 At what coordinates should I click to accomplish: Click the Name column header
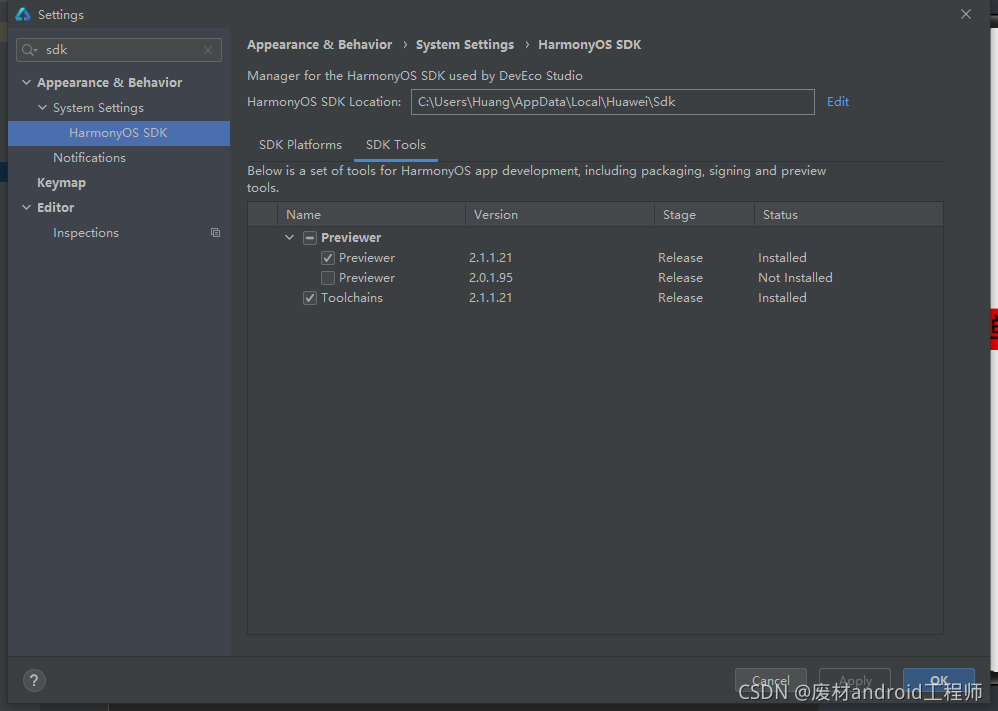click(x=372, y=215)
